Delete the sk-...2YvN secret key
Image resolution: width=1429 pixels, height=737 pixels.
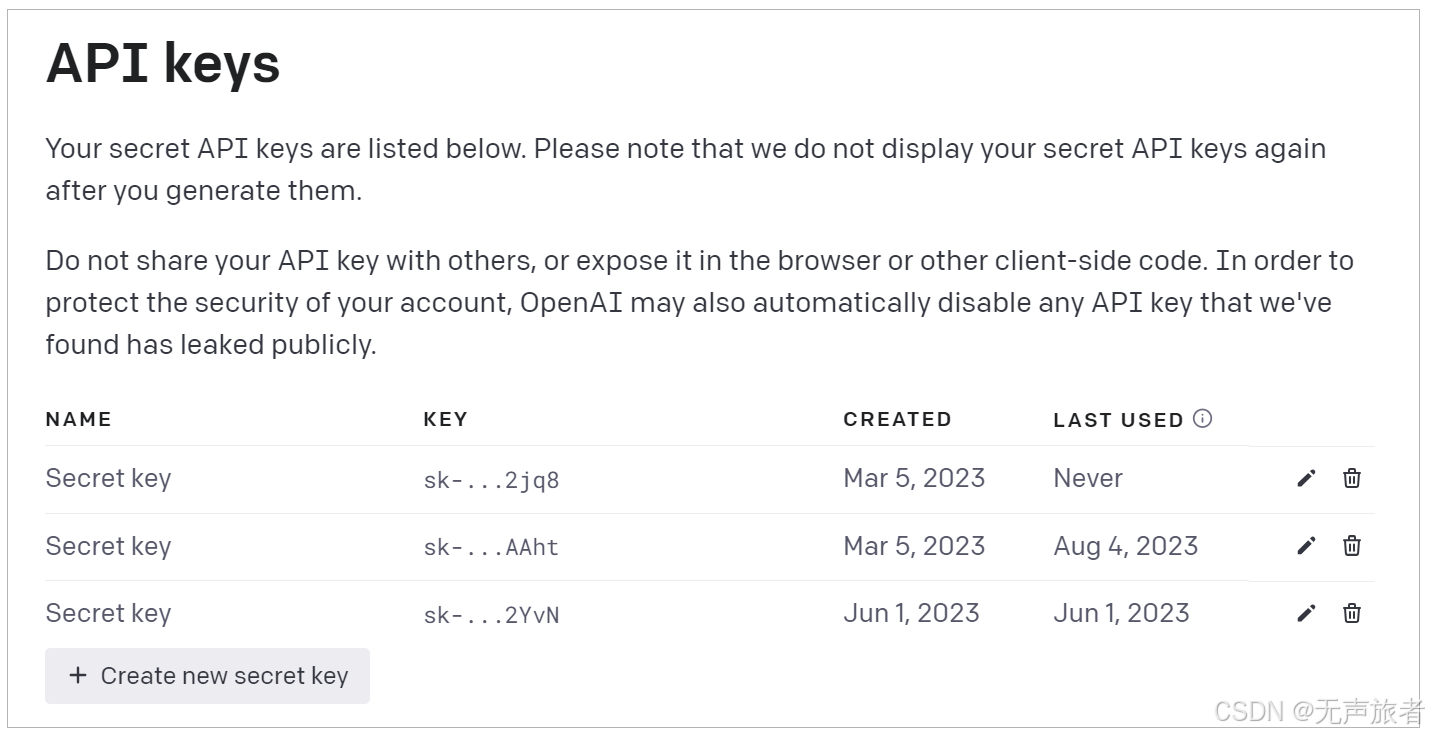coord(1352,613)
